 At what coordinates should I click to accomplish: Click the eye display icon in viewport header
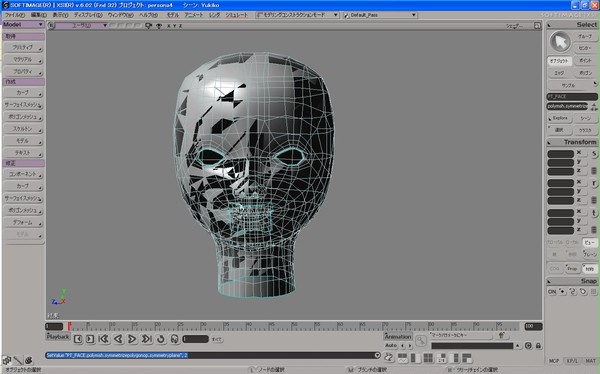pyautogui.click(x=158, y=26)
